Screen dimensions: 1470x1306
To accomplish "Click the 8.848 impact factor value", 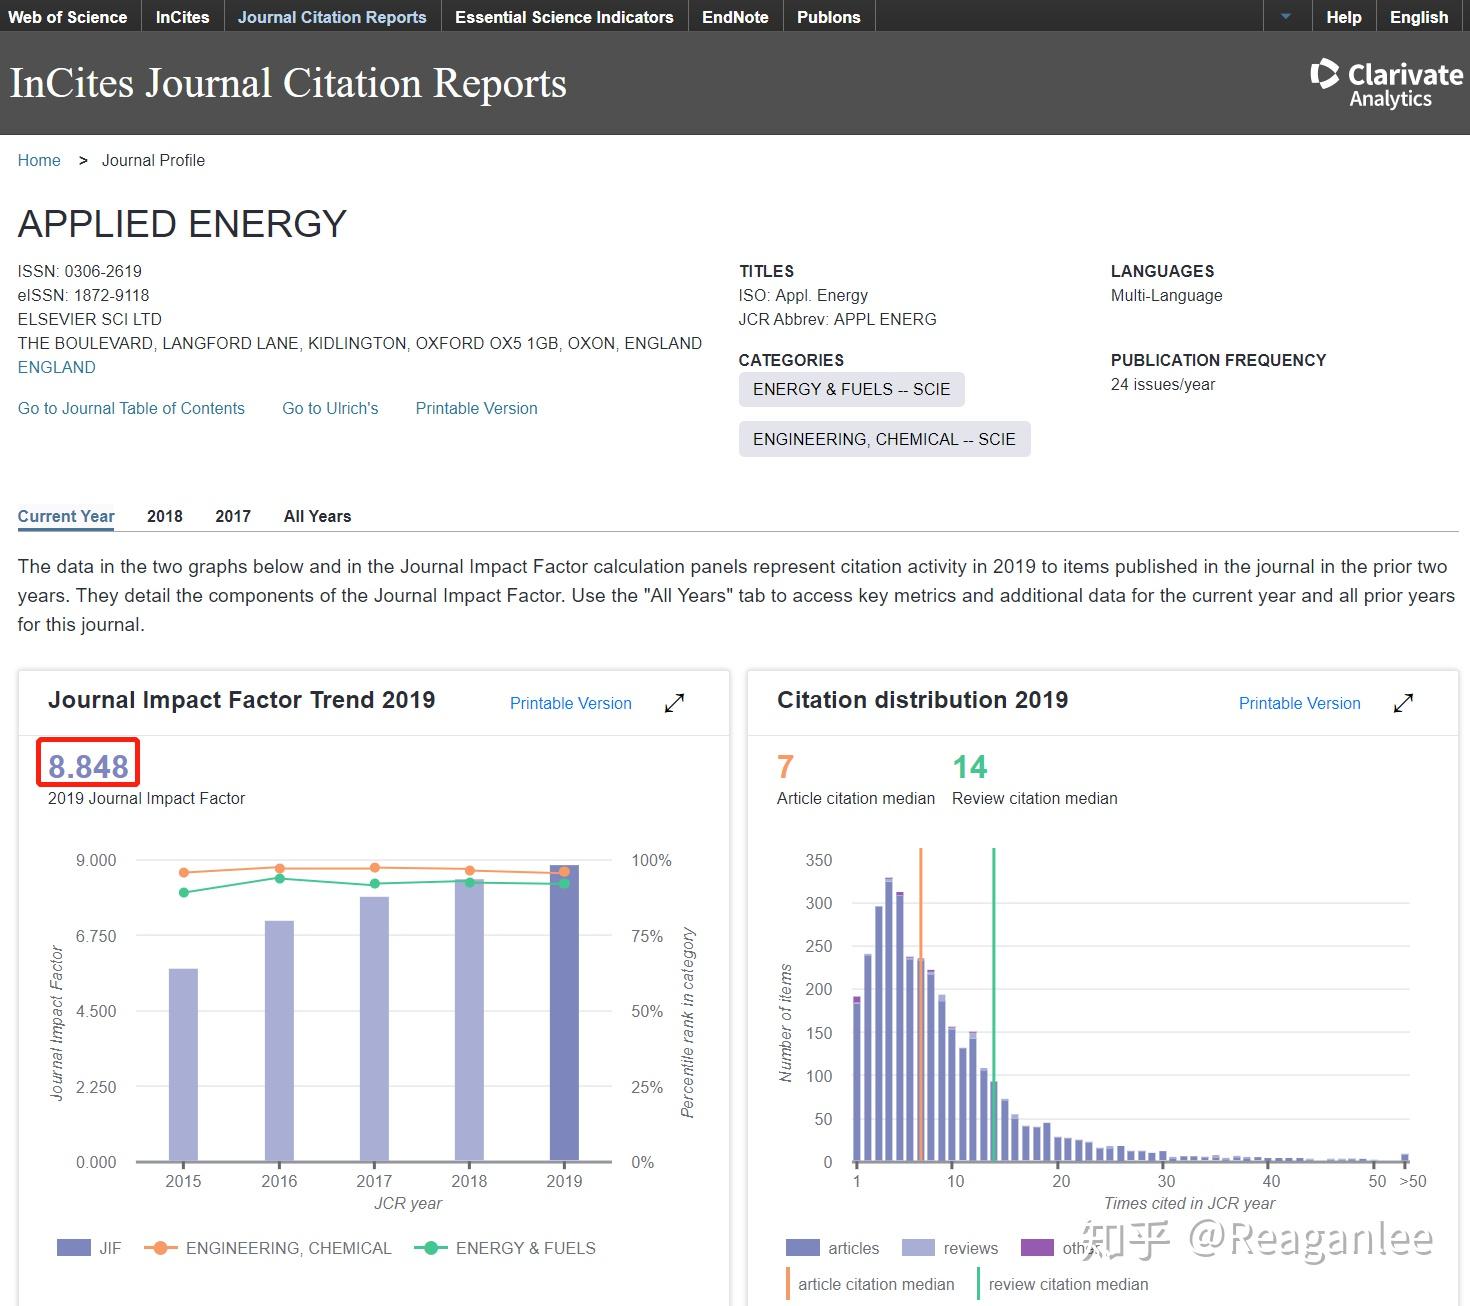I will point(88,766).
